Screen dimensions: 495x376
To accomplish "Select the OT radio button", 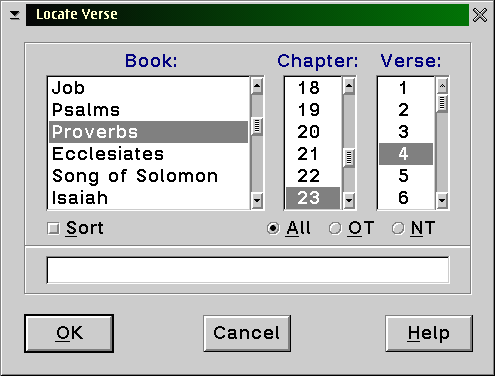I will pos(335,229).
